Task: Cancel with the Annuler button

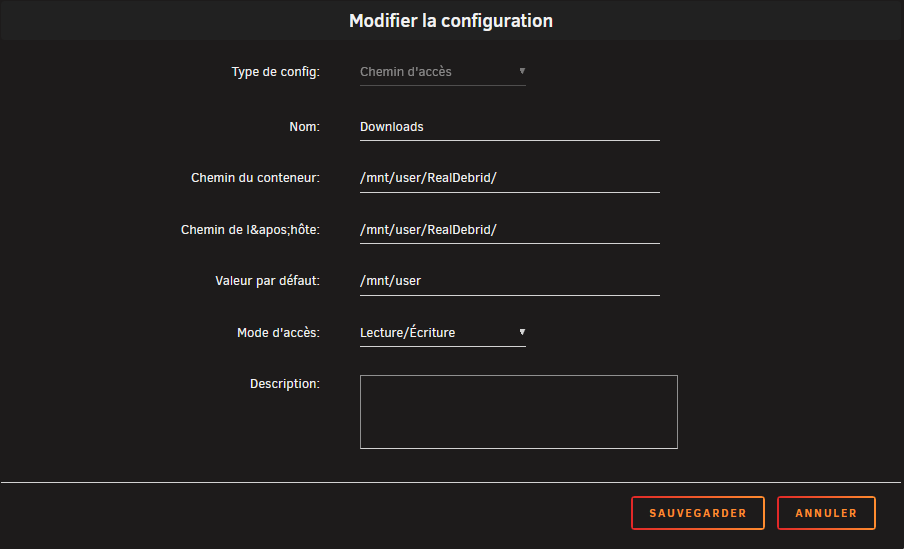Action: pyautogui.click(x=826, y=513)
